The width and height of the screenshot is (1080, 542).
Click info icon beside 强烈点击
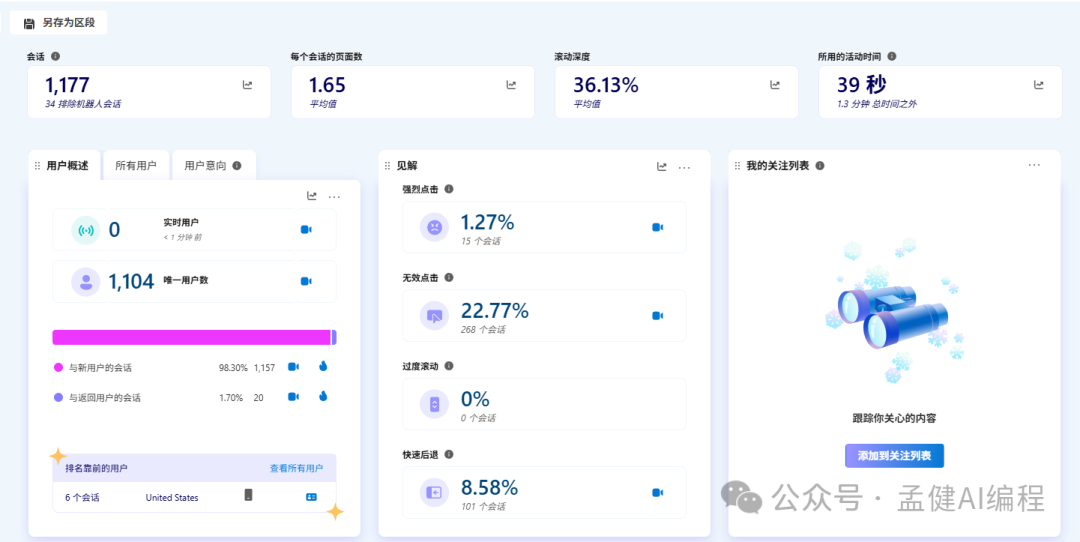(449, 189)
